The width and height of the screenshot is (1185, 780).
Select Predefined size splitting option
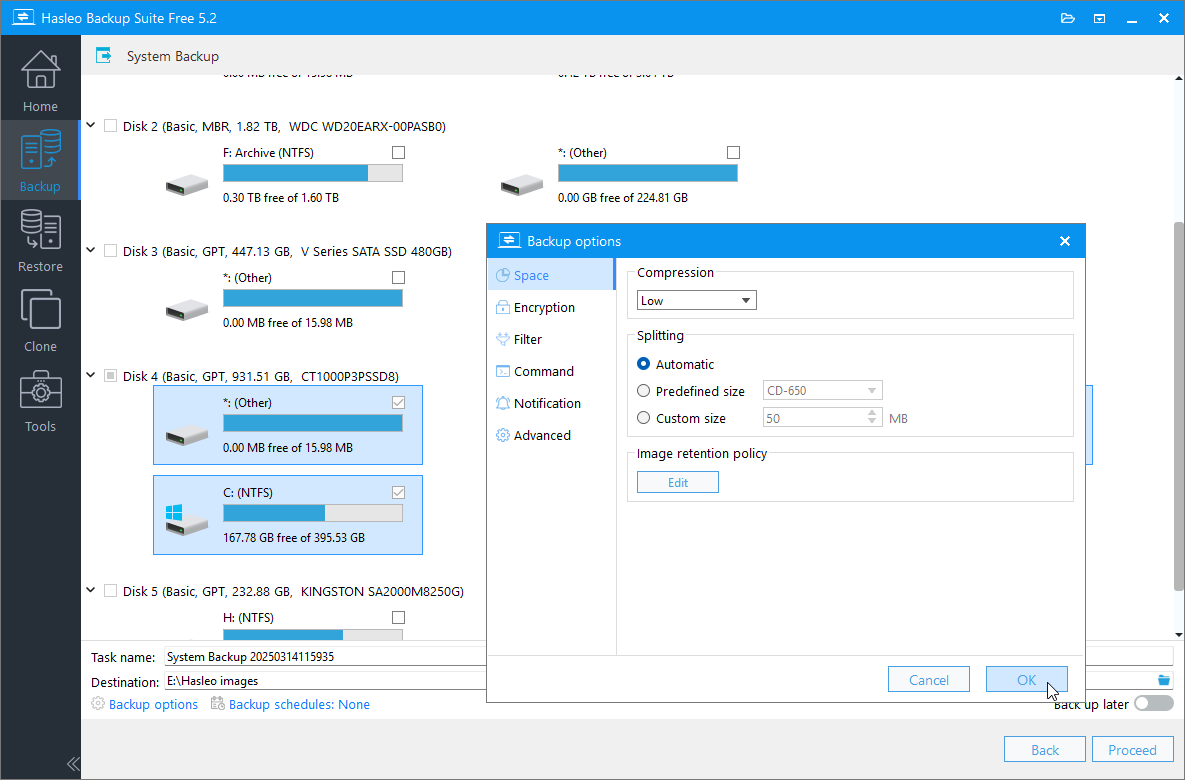tap(643, 391)
